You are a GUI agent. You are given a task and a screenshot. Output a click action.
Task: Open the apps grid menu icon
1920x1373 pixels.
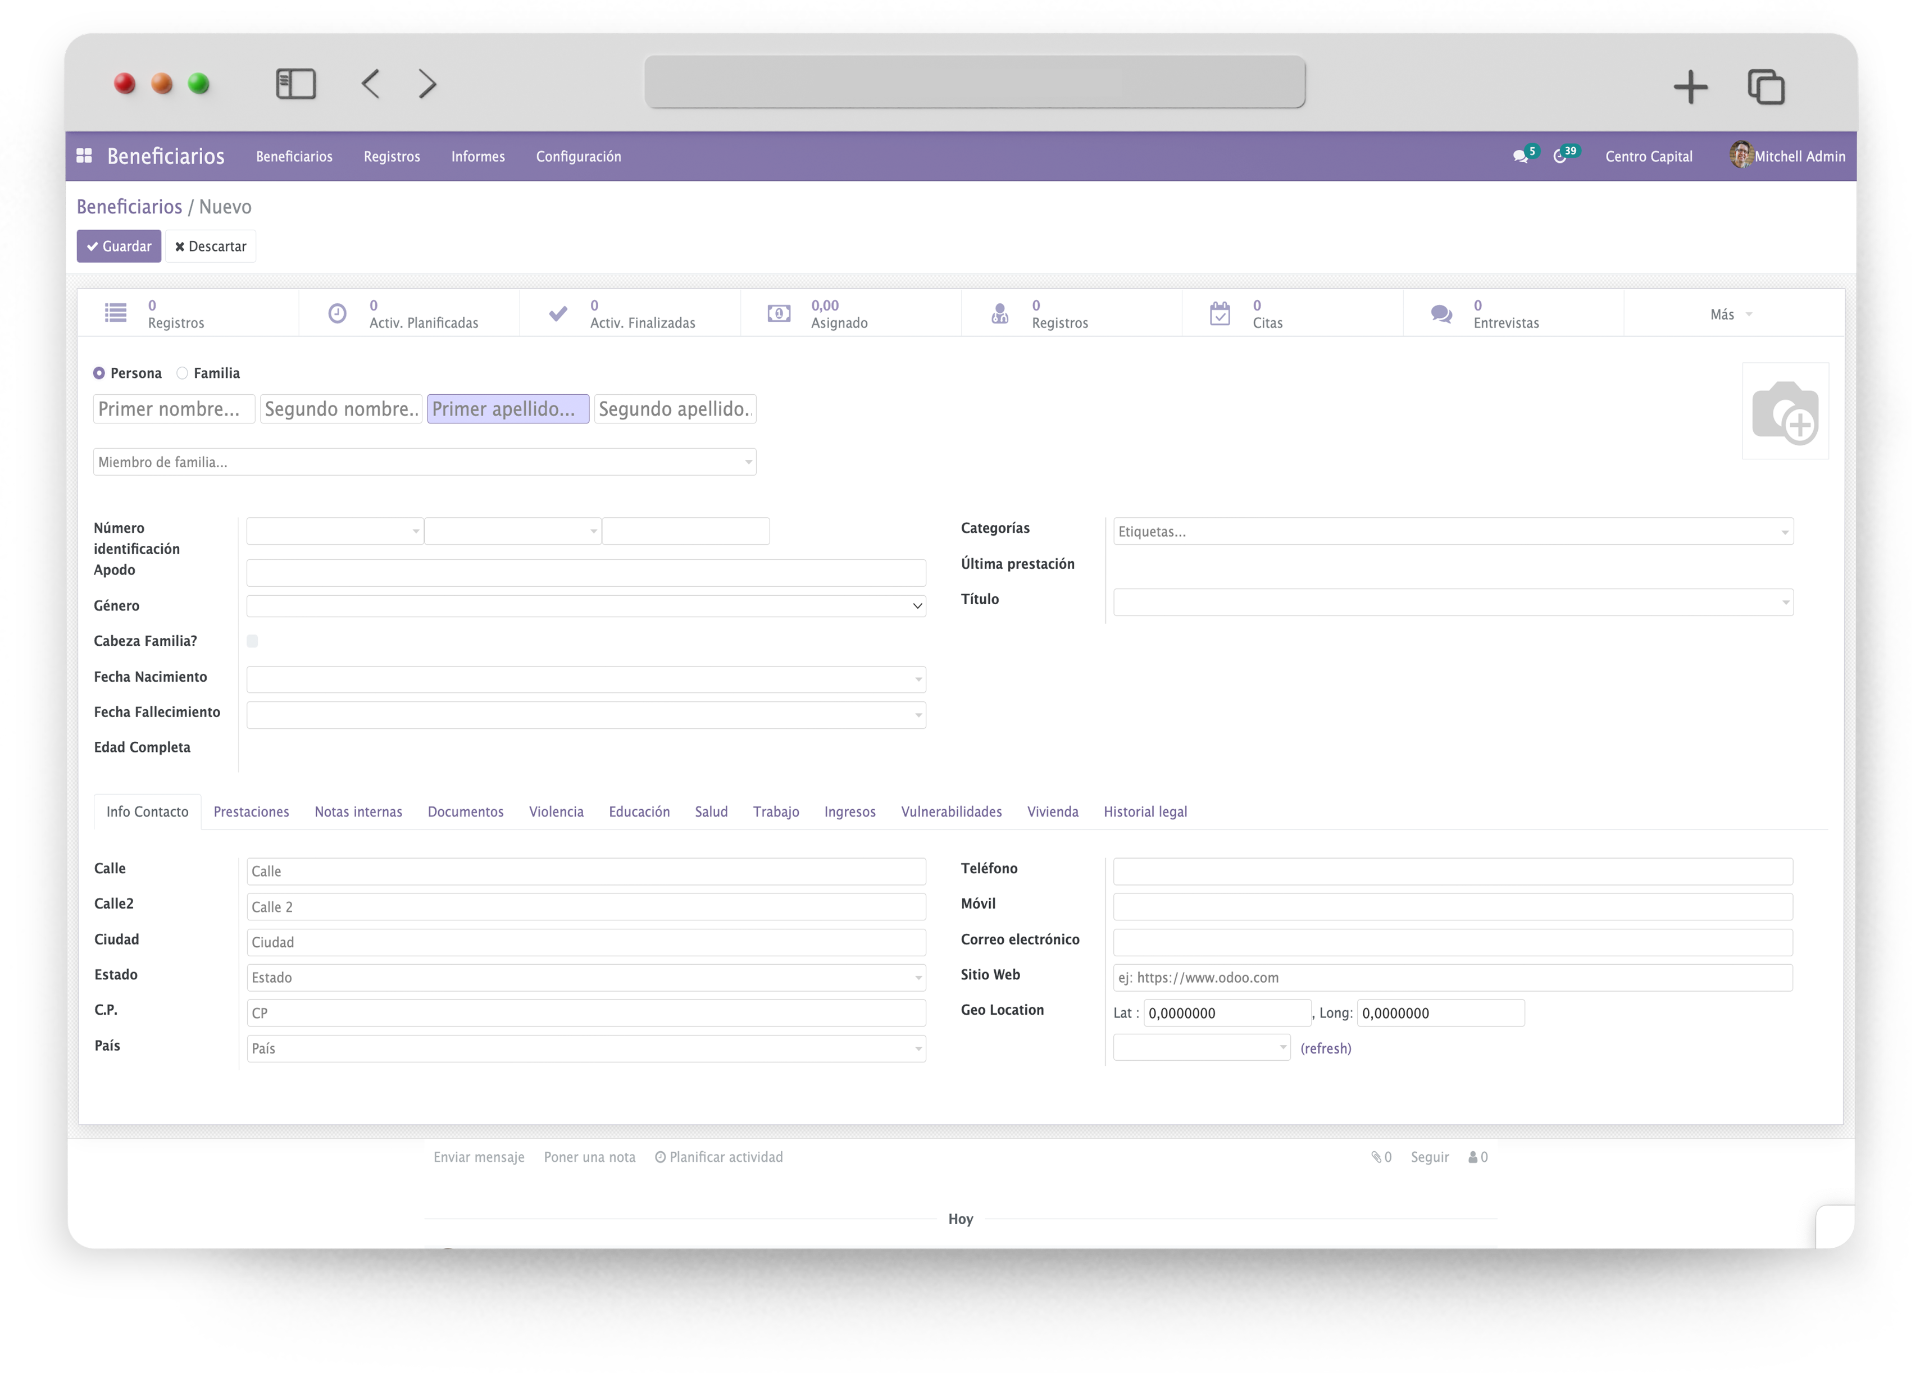coord(85,156)
